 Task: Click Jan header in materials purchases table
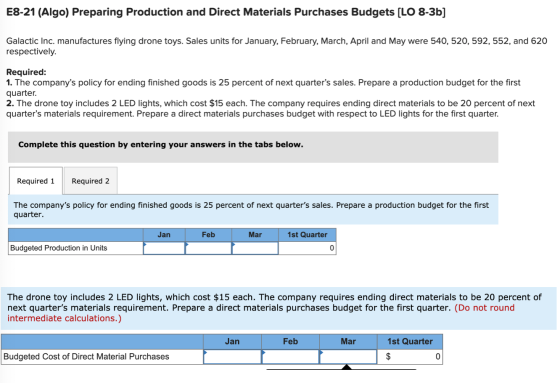[x=232, y=342]
